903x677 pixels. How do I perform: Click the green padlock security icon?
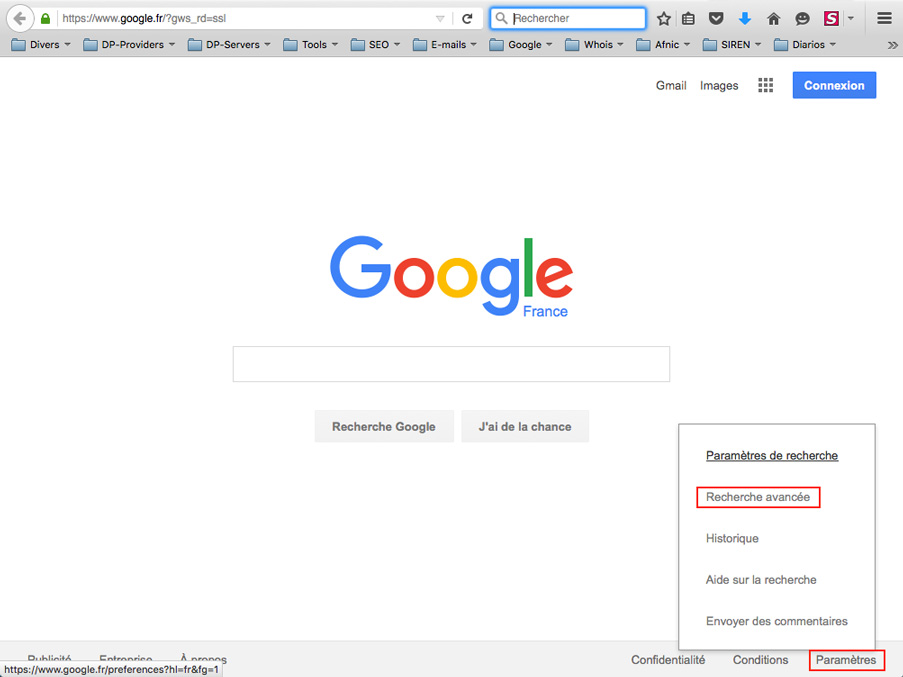point(45,18)
